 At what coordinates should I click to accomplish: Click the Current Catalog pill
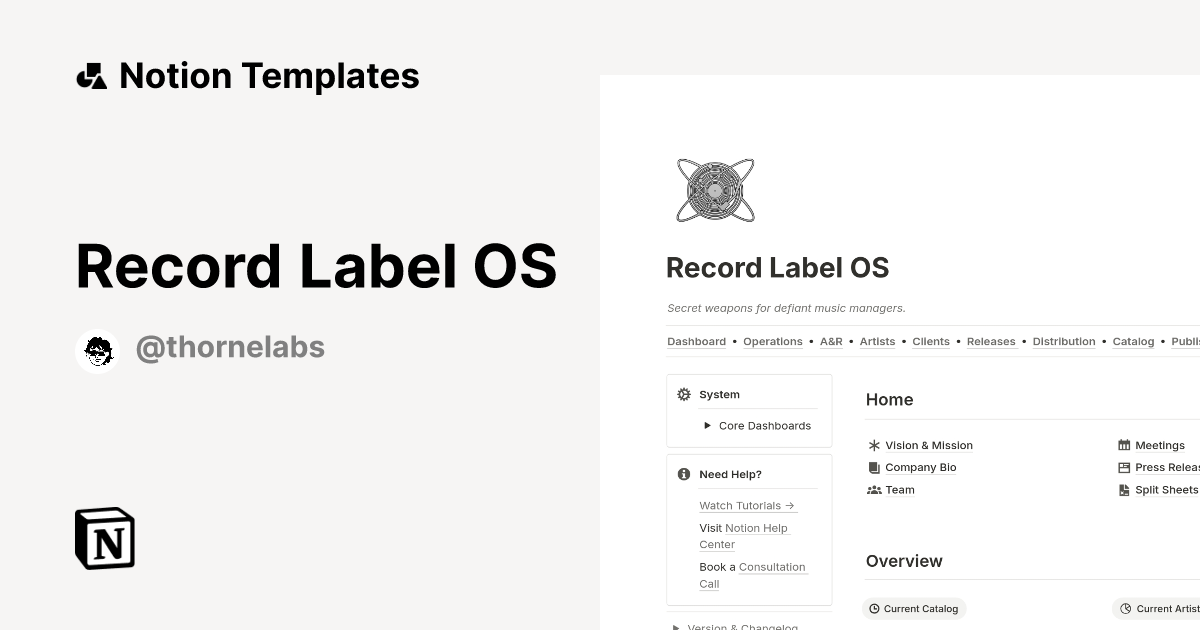[x=914, y=608]
